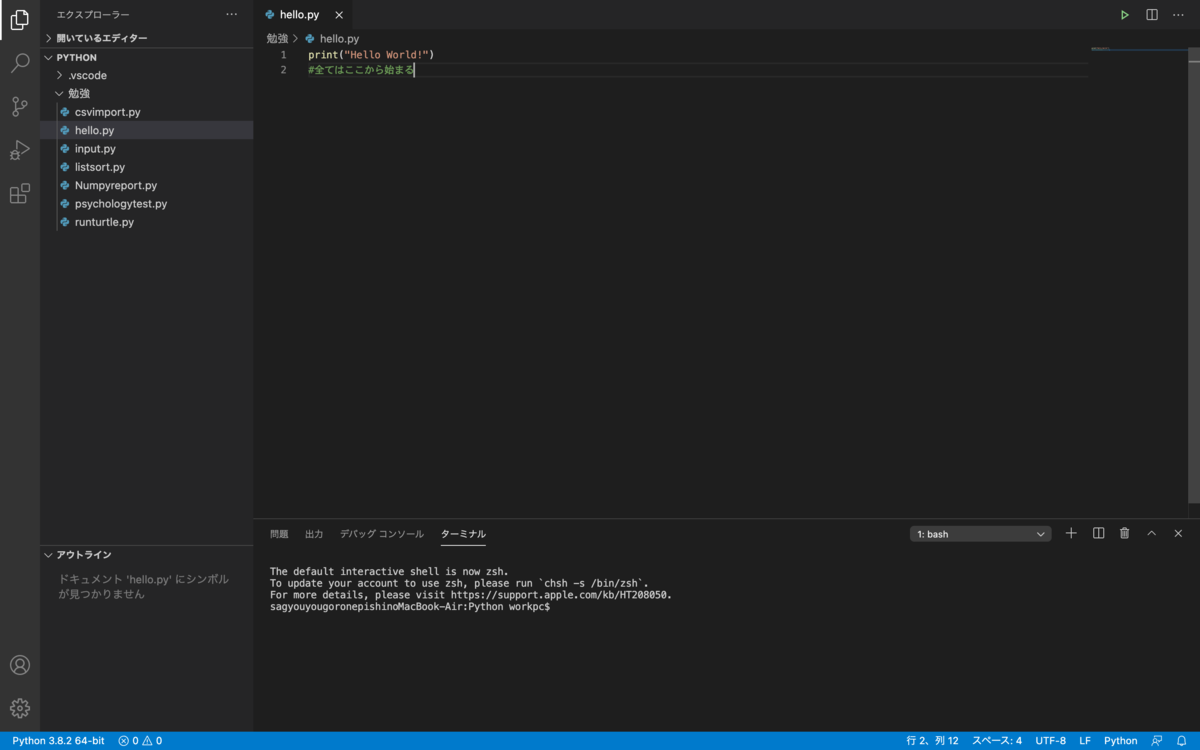The width and height of the screenshot is (1200, 750).
Task: Select the hello.py editor tab
Action: (303, 15)
